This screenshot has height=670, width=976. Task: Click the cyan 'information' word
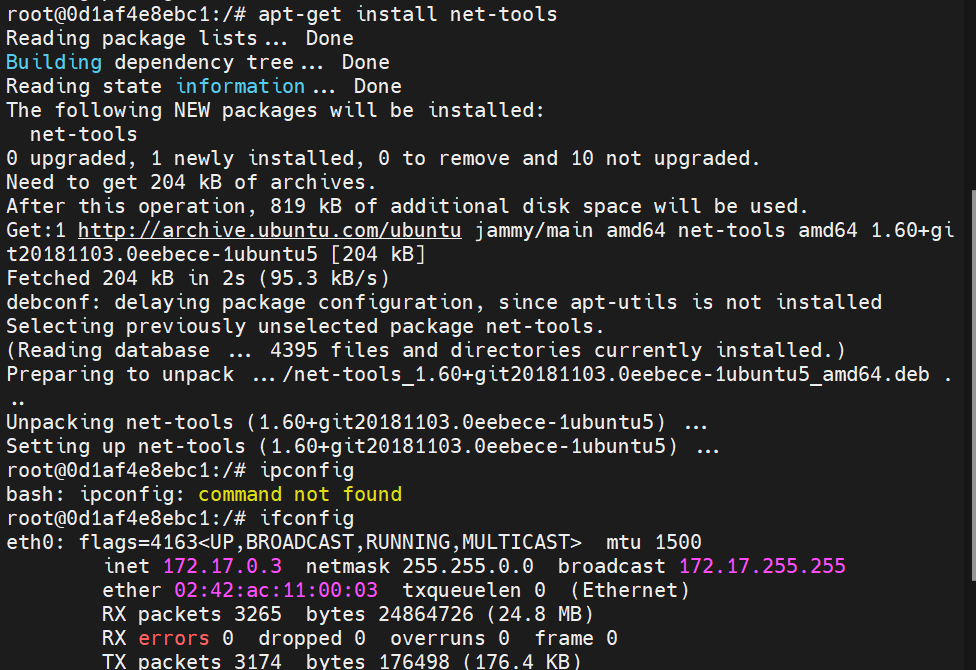coord(240,86)
